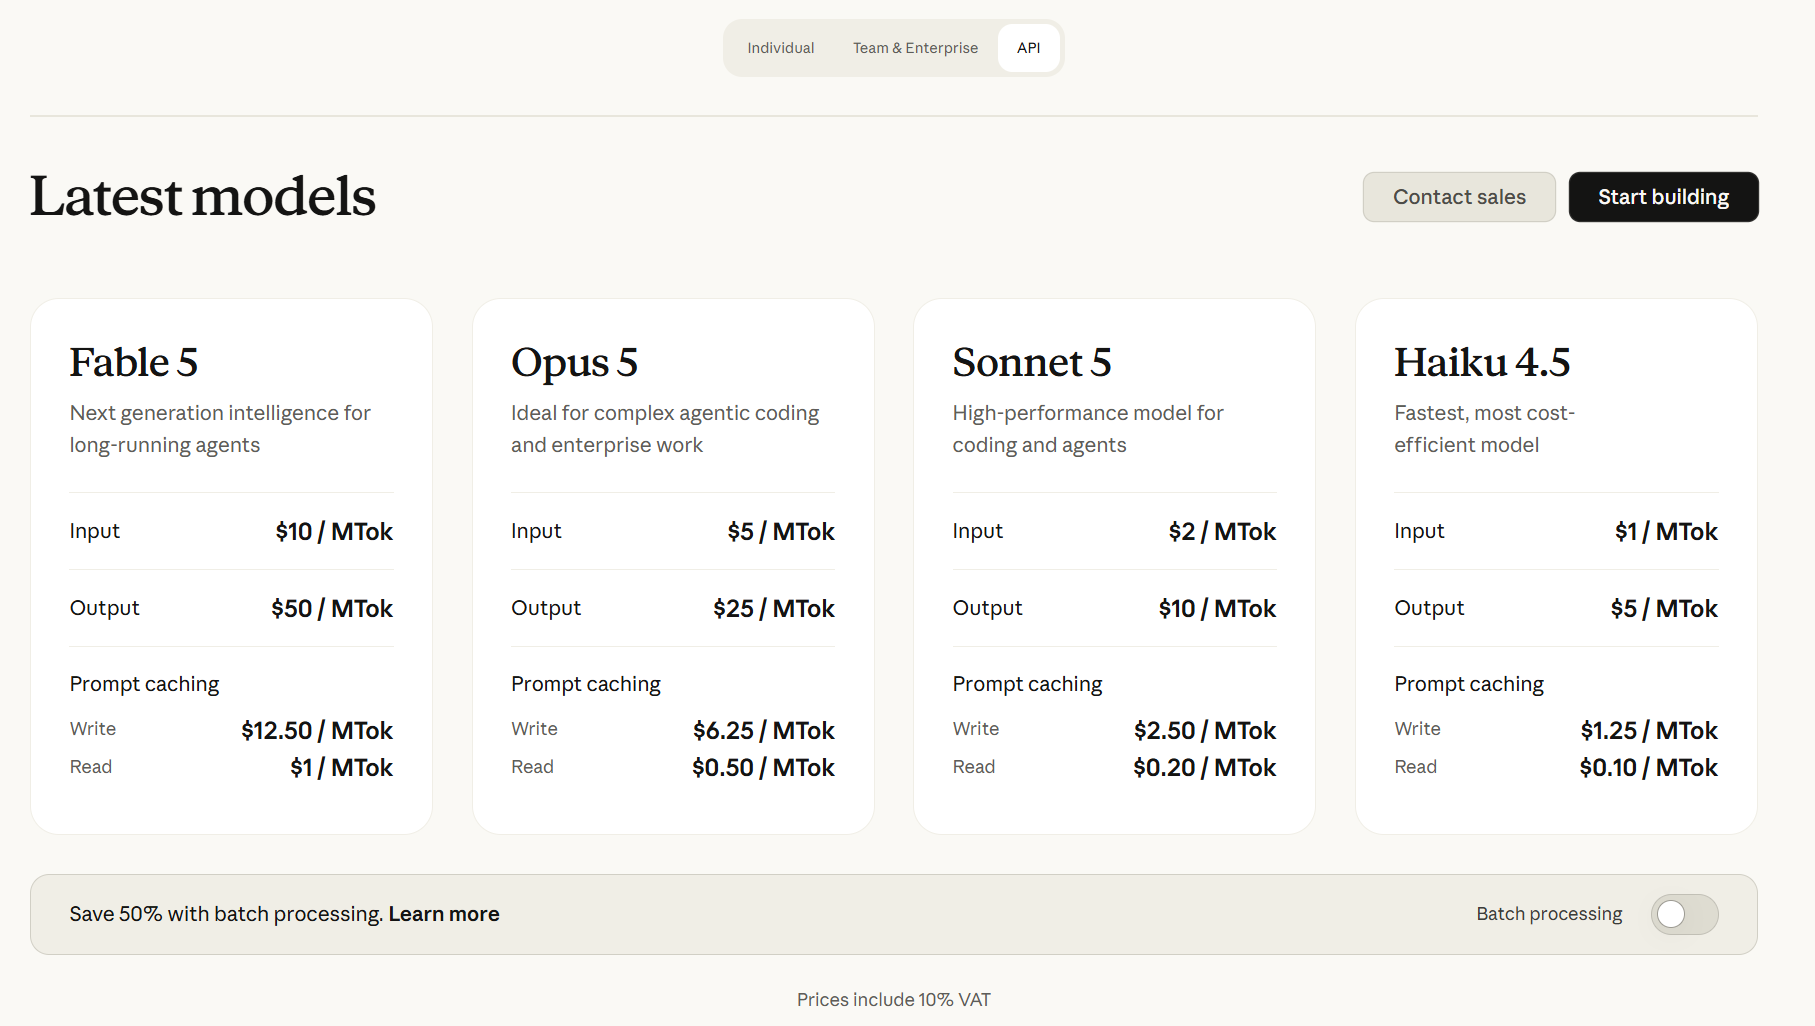Click the Prices include 10% VAT note
Viewport: 1815px width, 1026px height.
tap(894, 1000)
